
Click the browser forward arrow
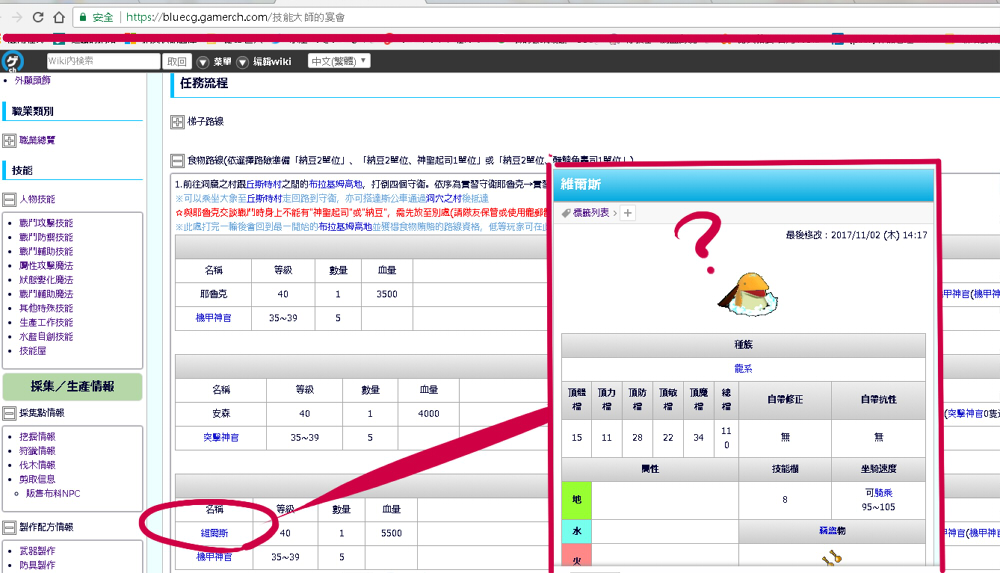coord(17,17)
